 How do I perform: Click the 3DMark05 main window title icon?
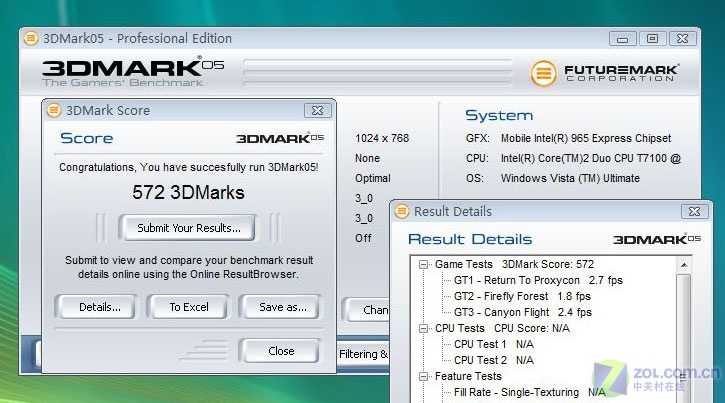pos(31,38)
